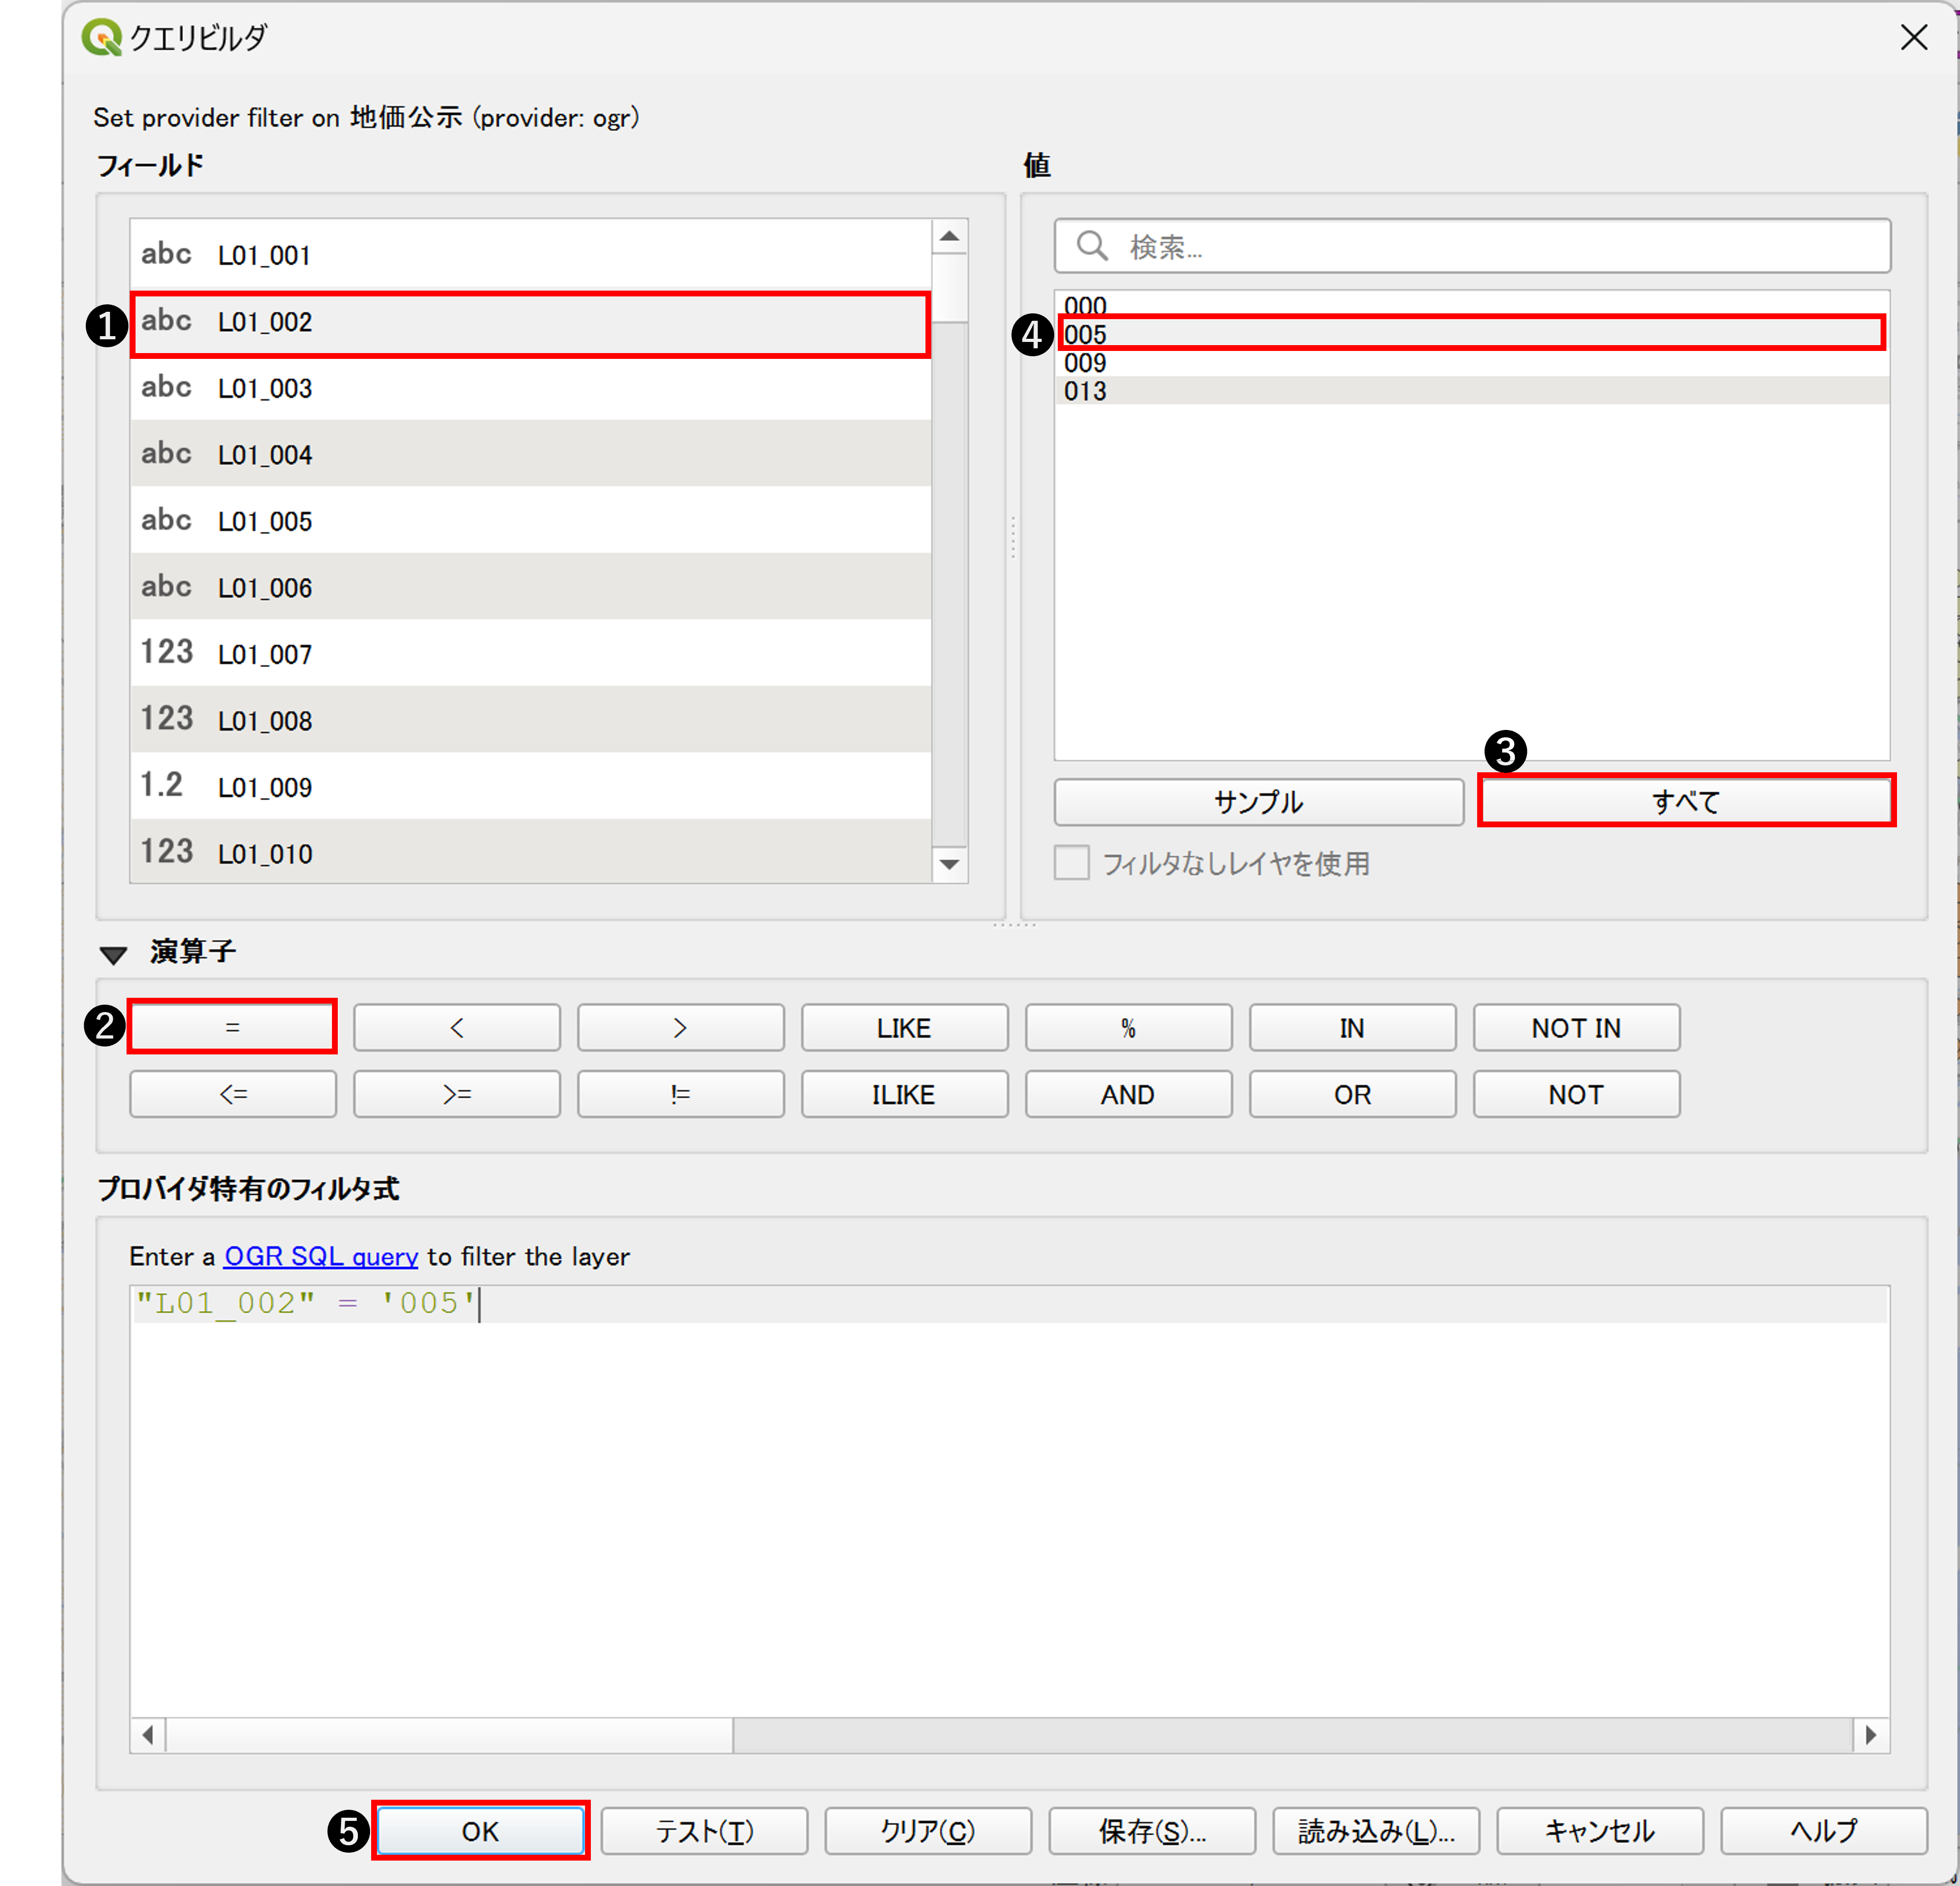Select the L01_009 decimal field
Viewport: 1960px width, 1886px height.
click(x=530, y=786)
